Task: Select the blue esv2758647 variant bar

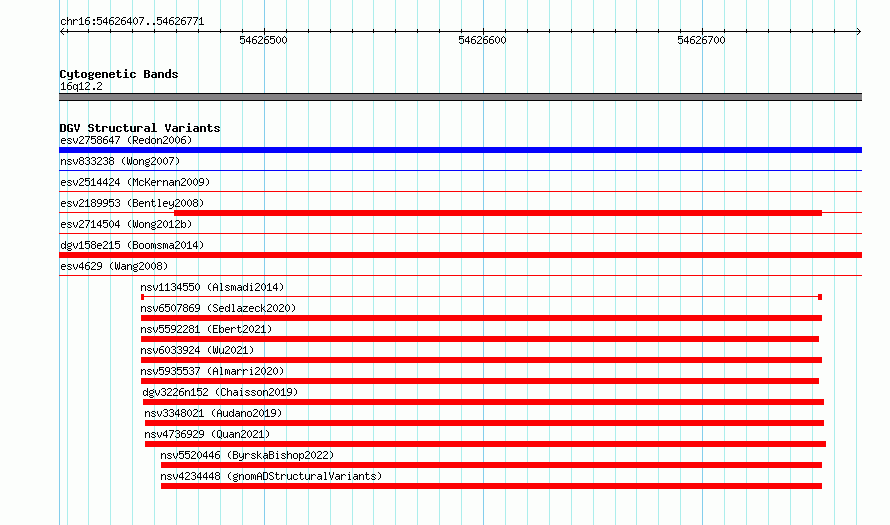Action: [x=460, y=150]
